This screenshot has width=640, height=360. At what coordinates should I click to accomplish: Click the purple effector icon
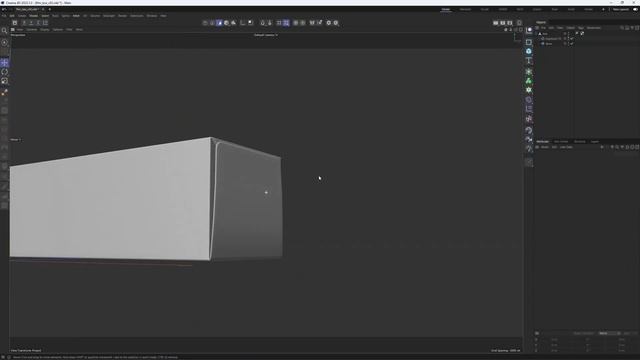(x=529, y=119)
